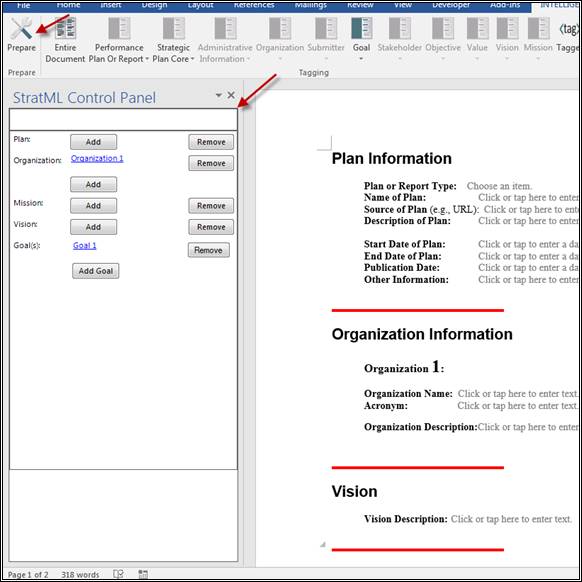Click the Add Goal button

(96, 271)
